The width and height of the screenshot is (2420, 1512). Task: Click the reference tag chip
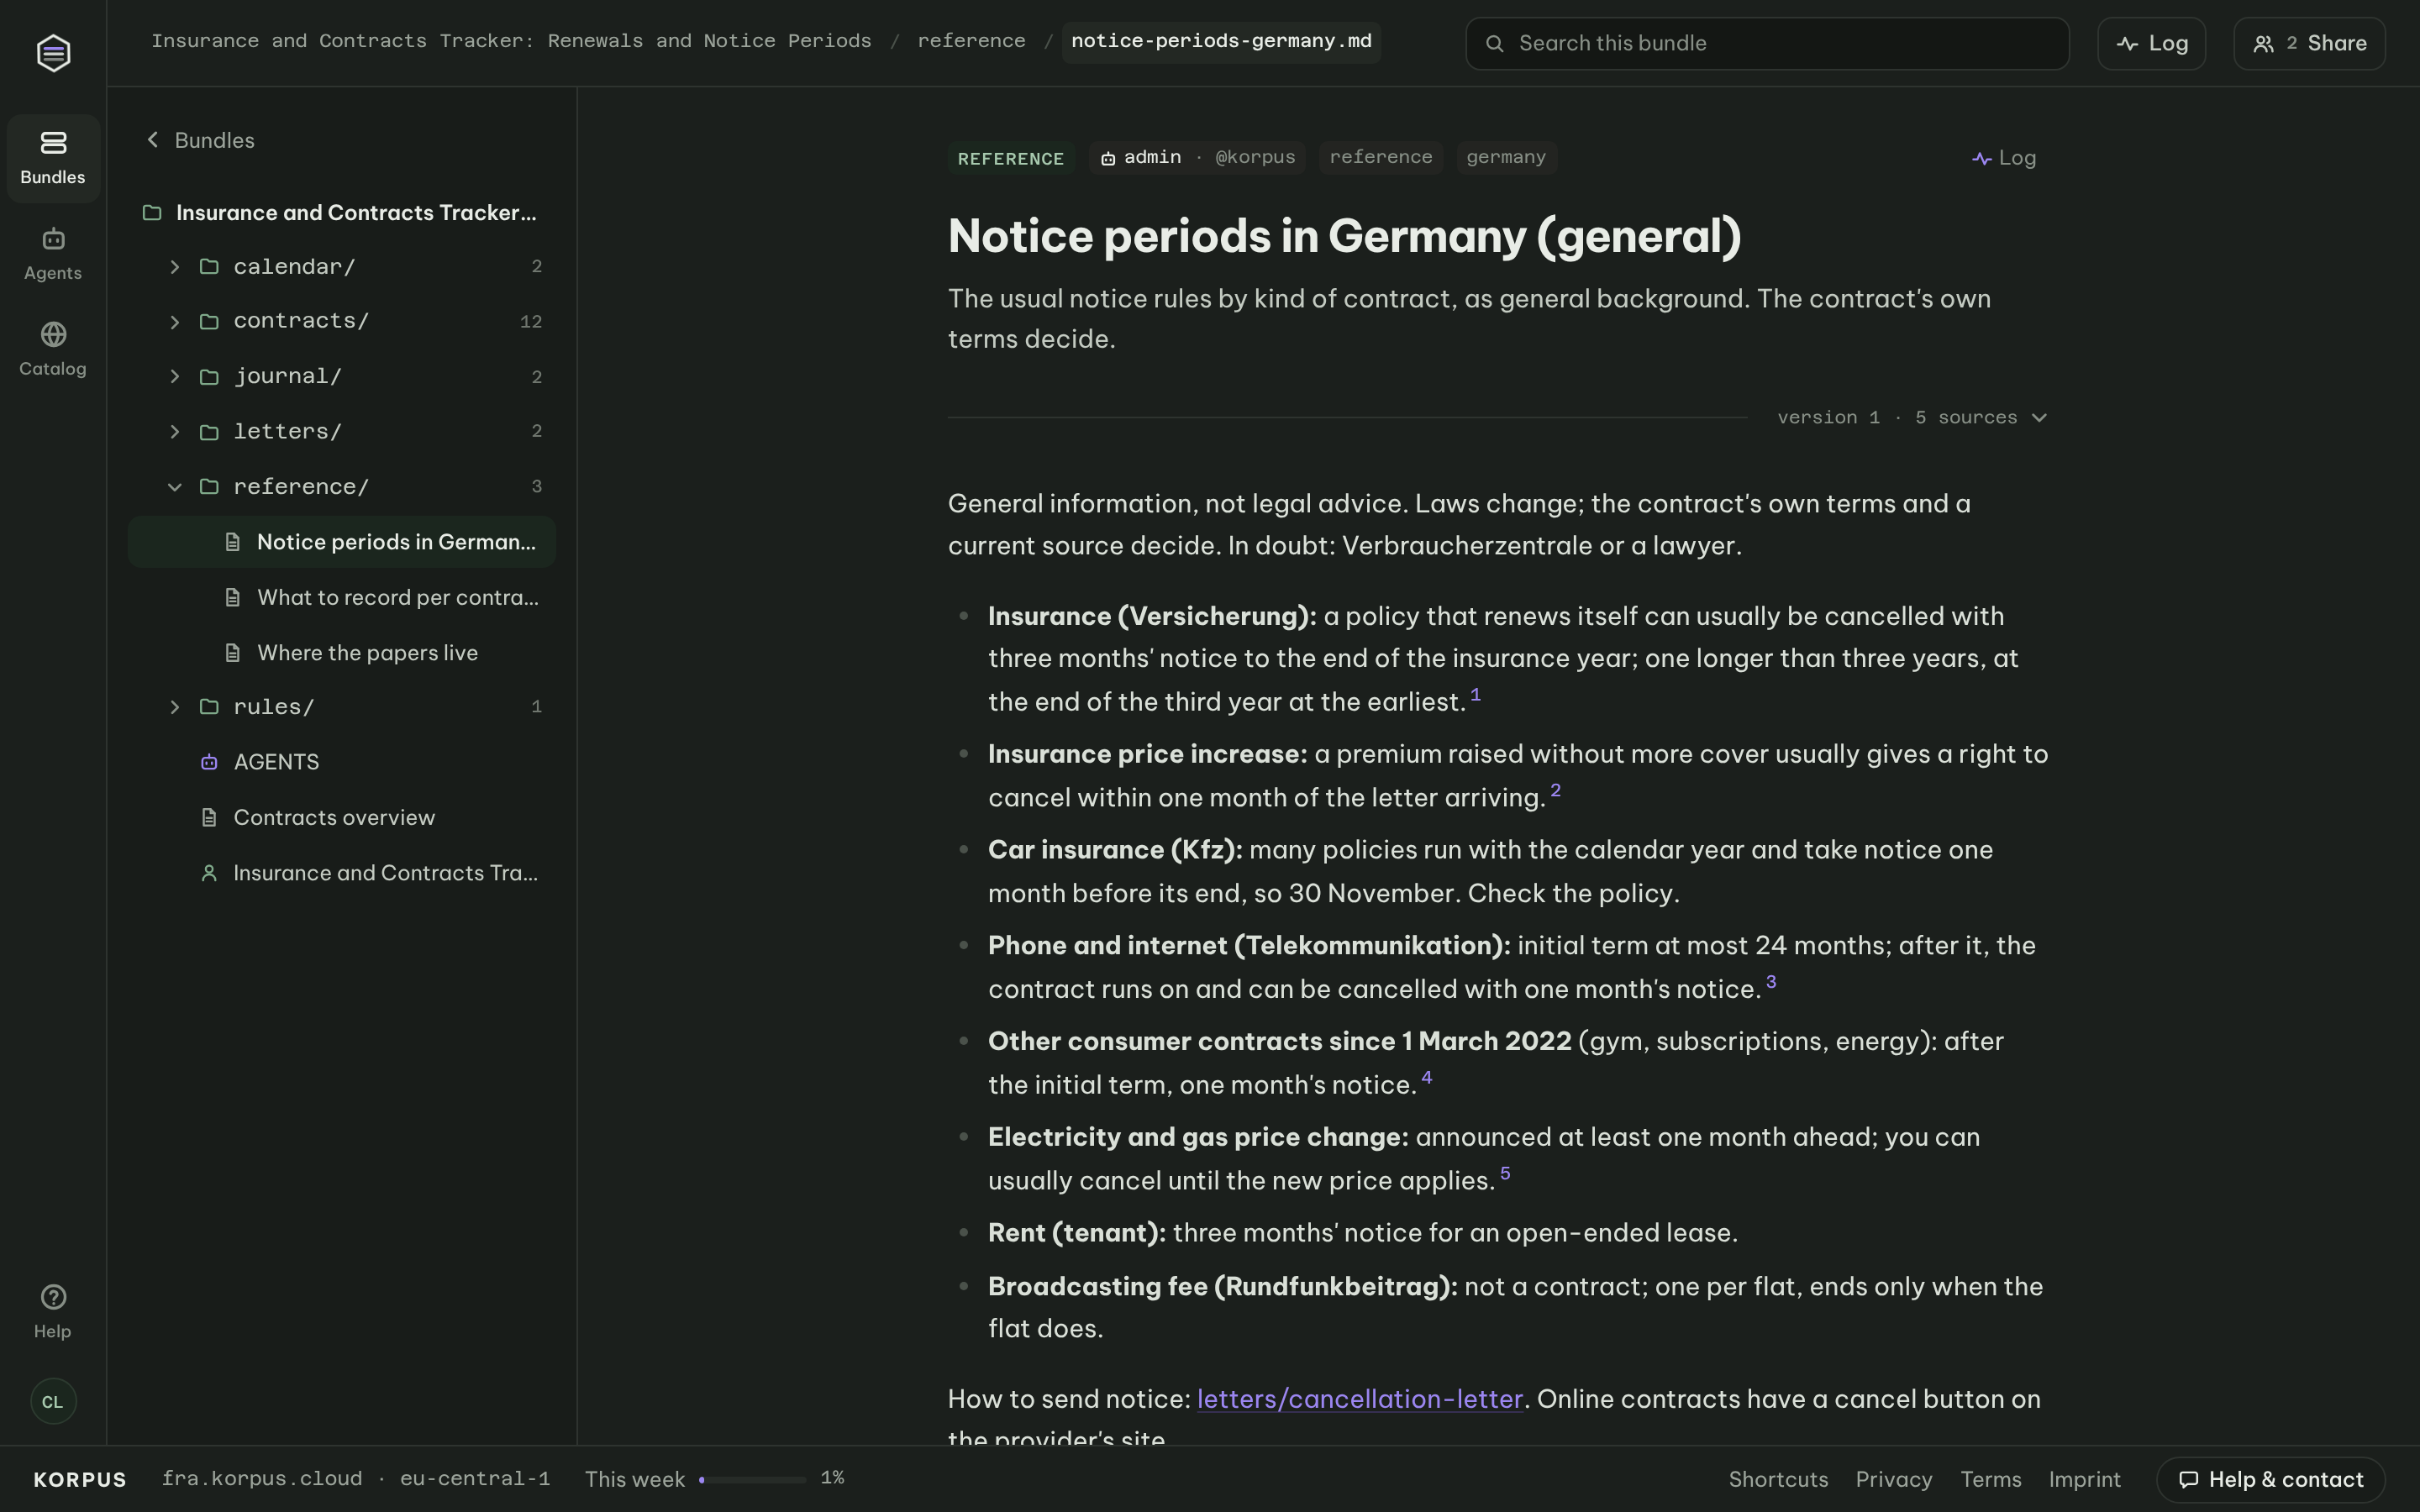click(x=1380, y=157)
